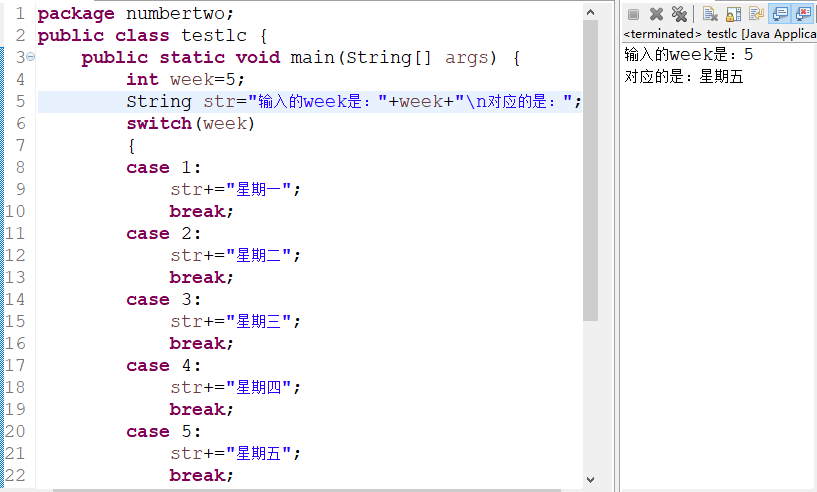Click the editor's scroll-down arrow
This screenshot has height=492, width=817.
pos(590,479)
